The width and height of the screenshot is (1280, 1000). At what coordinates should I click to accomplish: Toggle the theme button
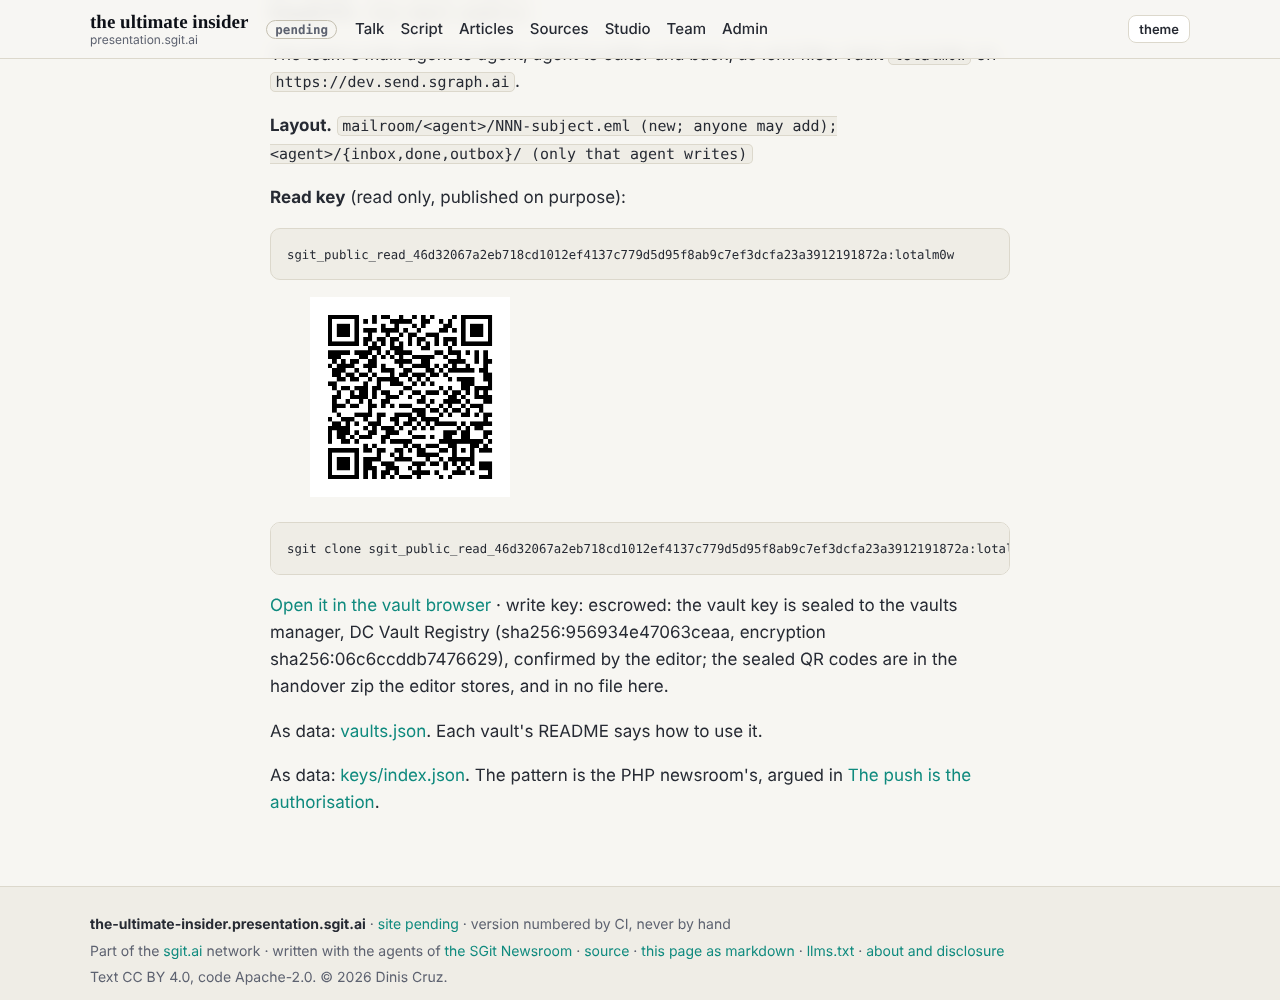(1158, 29)
